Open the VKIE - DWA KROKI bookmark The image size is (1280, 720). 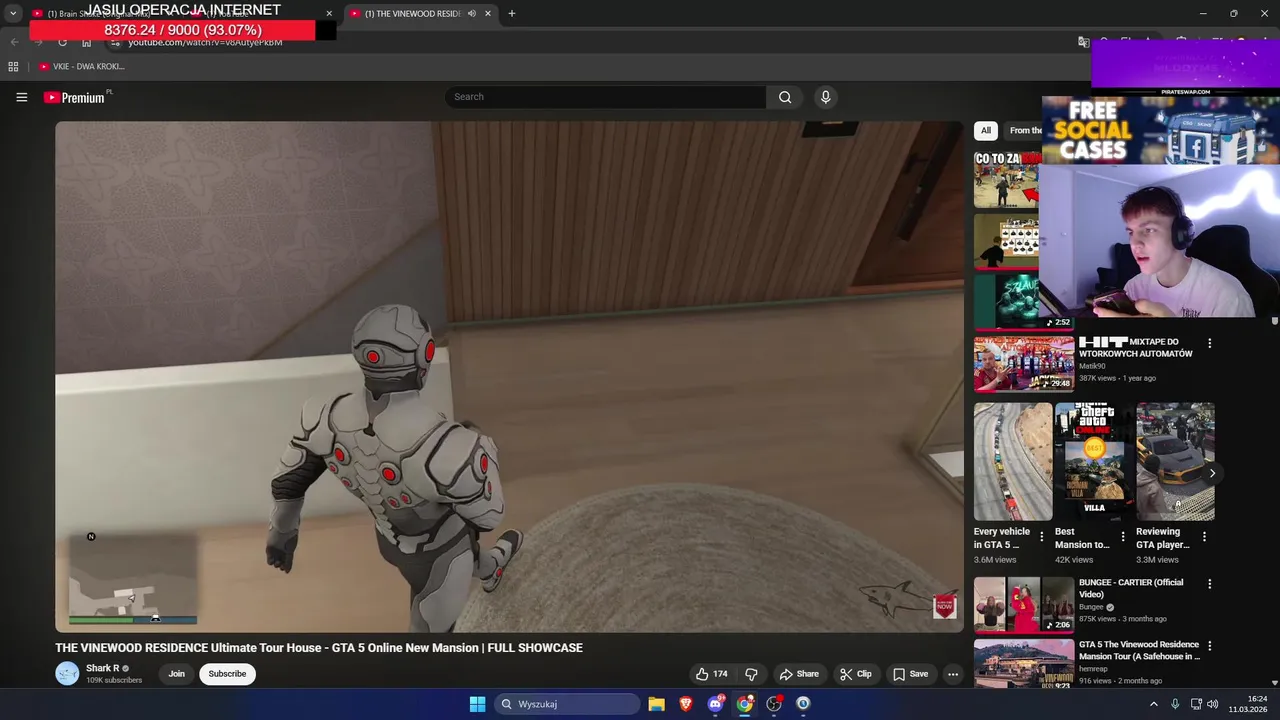coord(82,66)
